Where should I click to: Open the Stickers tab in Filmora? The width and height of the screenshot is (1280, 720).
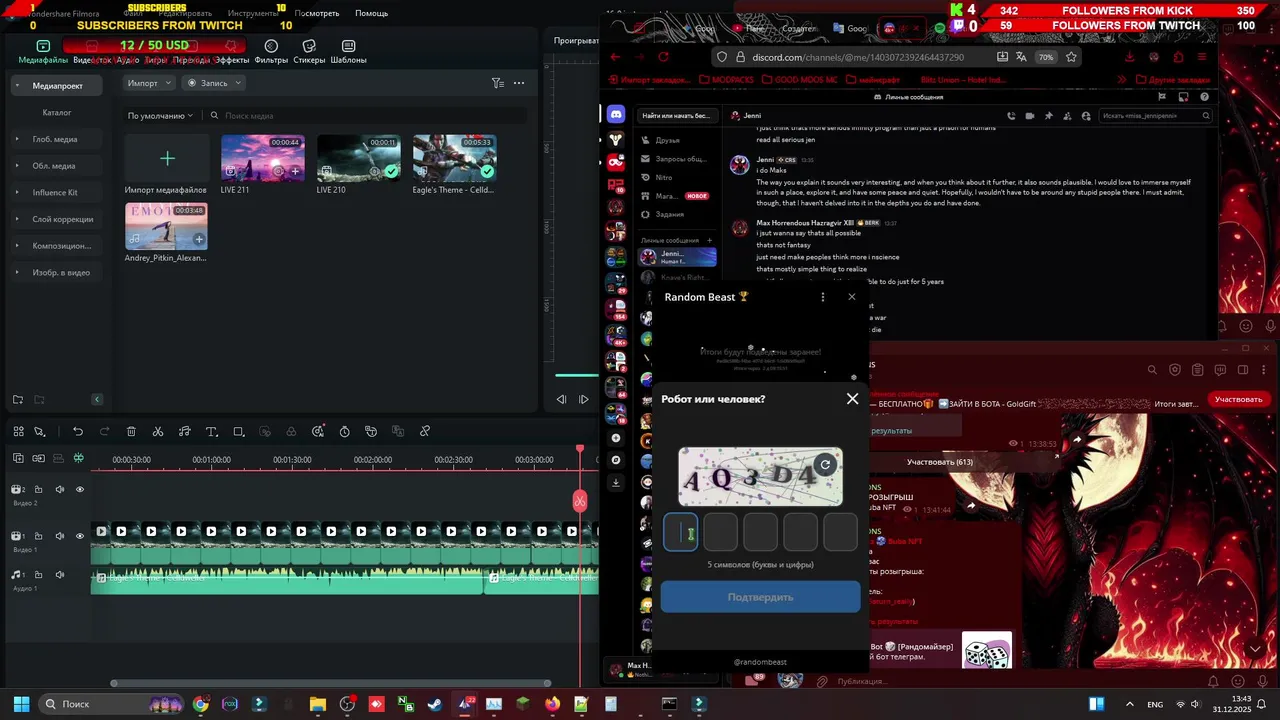coord(309,53)
